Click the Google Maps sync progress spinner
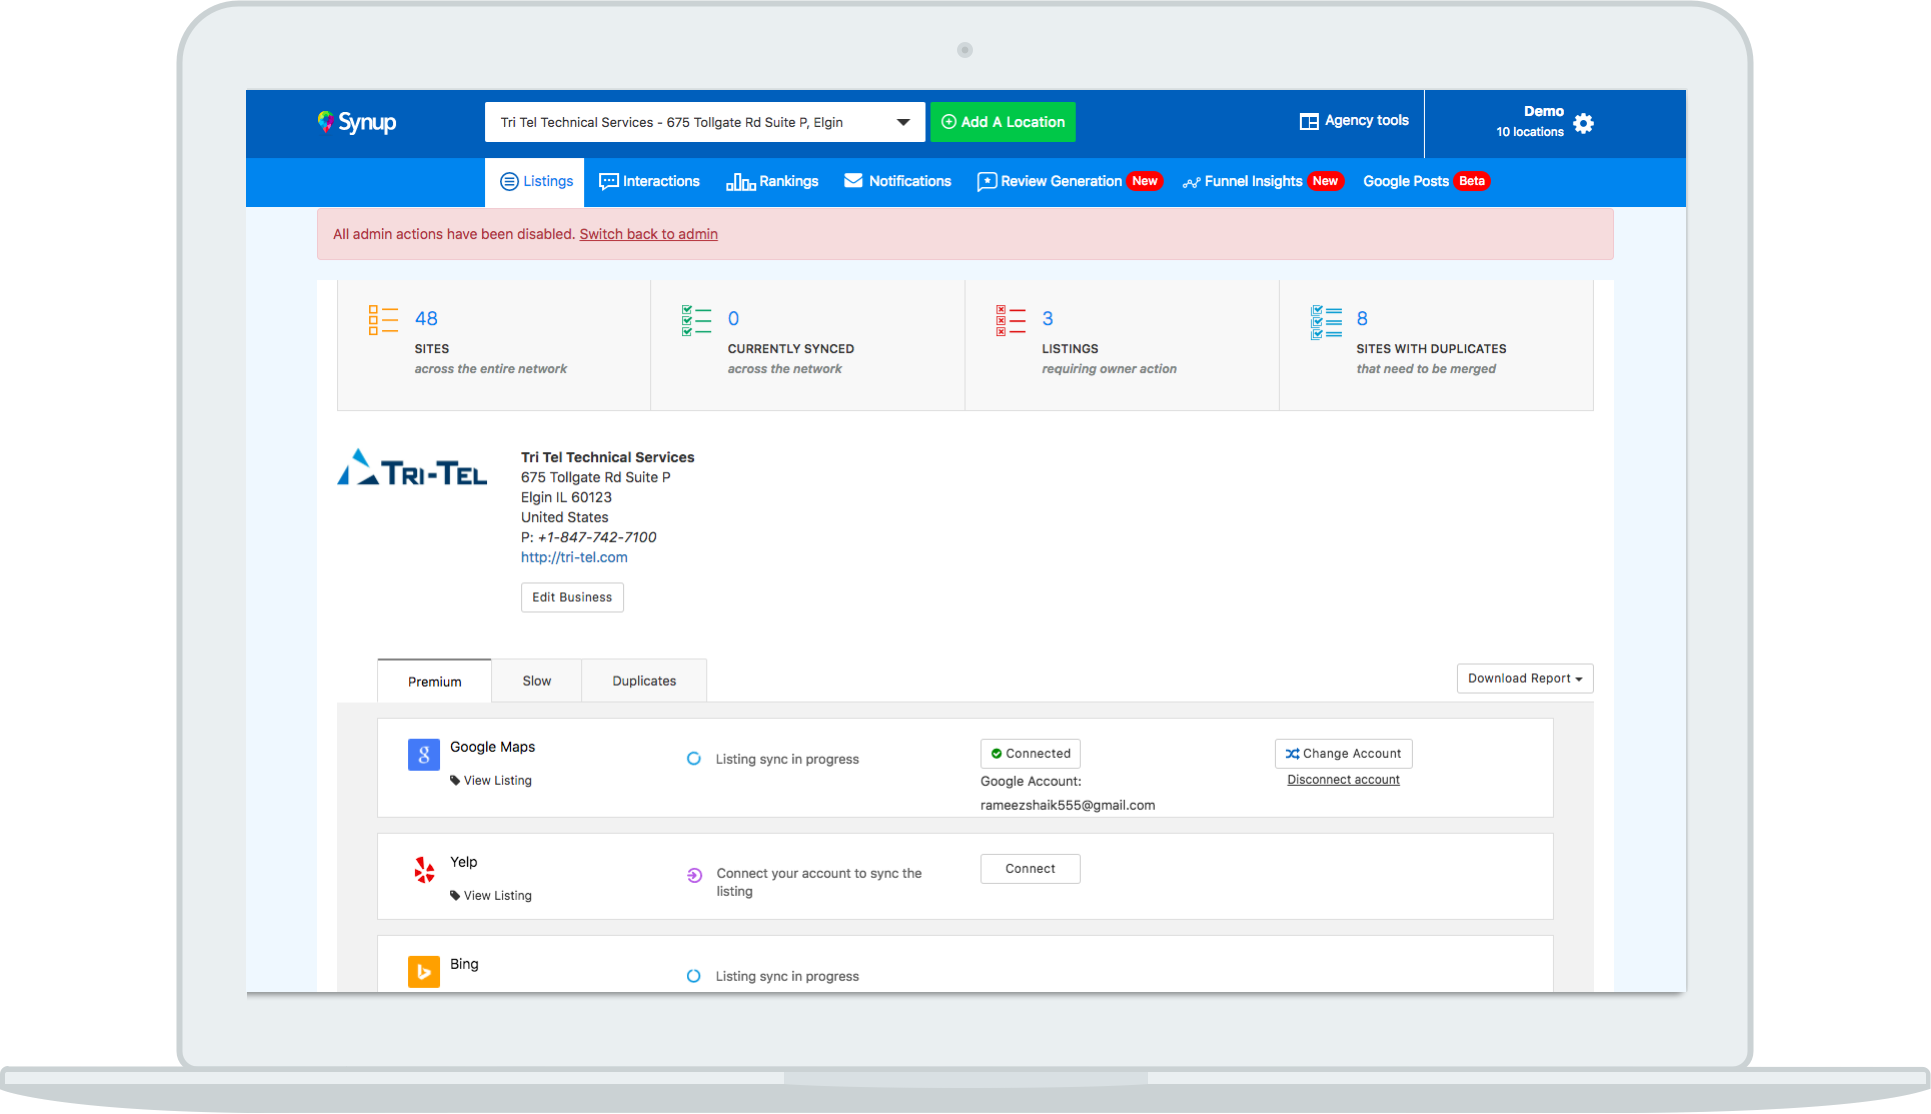This screenshot has height=1114, width=1931. point(694,759)
